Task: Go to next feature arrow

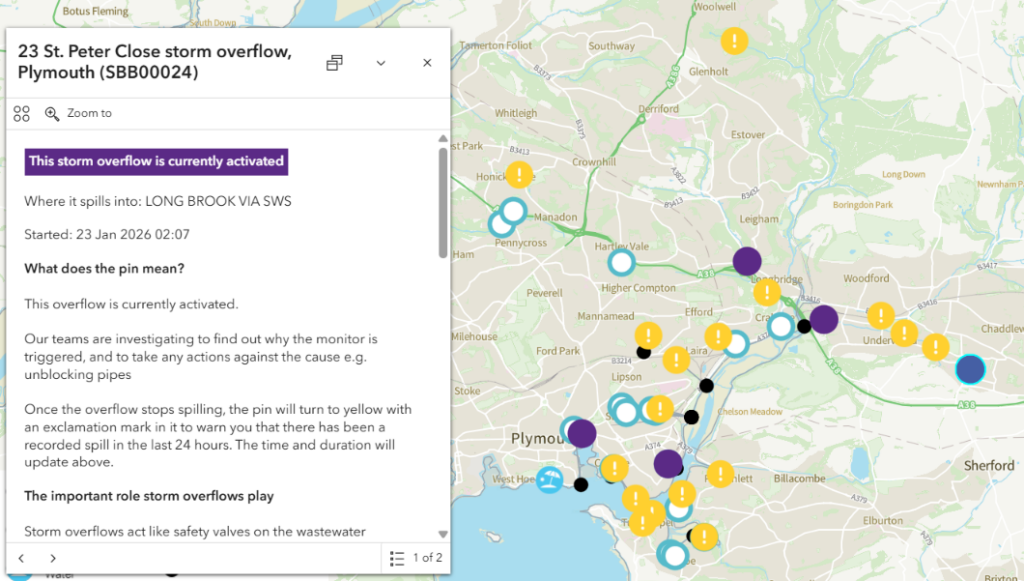Action: click(x=53, y=558)
